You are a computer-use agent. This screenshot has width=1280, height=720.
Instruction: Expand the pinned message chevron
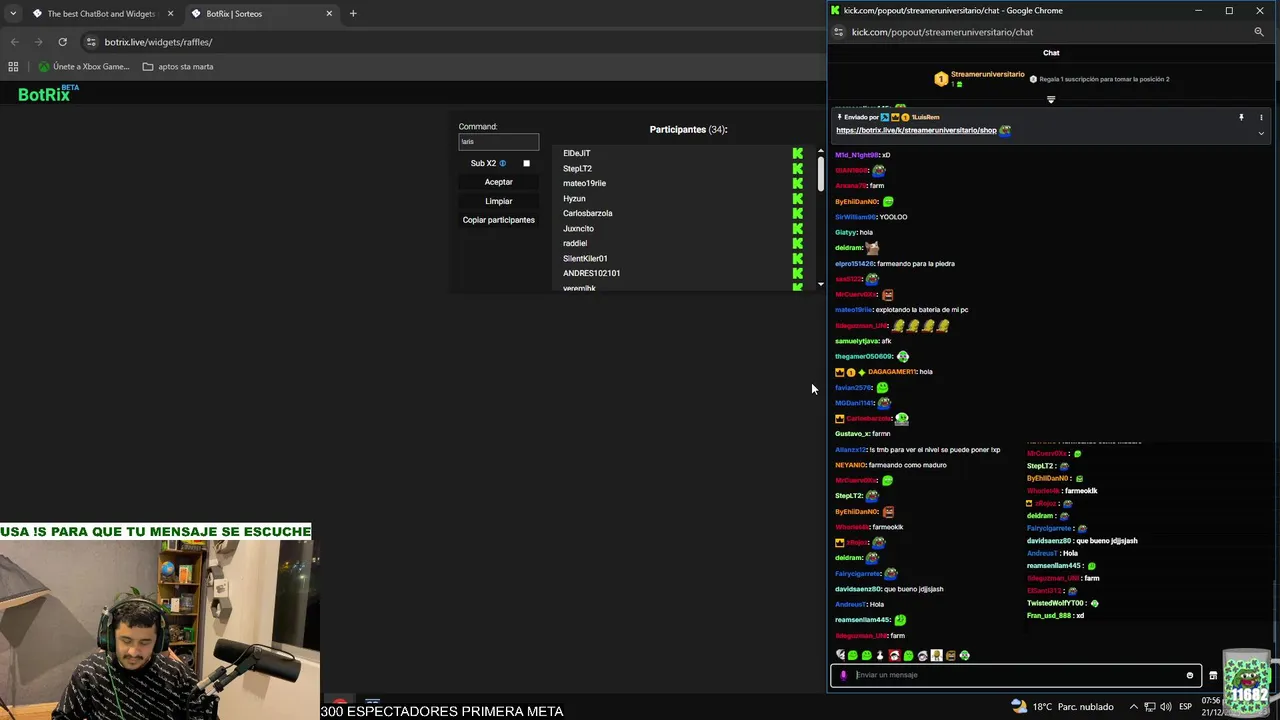pos(1261,133)
